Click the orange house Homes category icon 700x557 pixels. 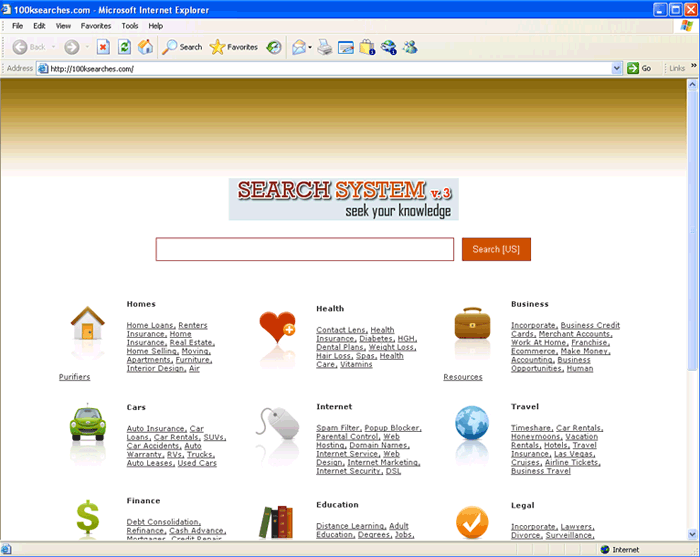click(x=88, y=325)
